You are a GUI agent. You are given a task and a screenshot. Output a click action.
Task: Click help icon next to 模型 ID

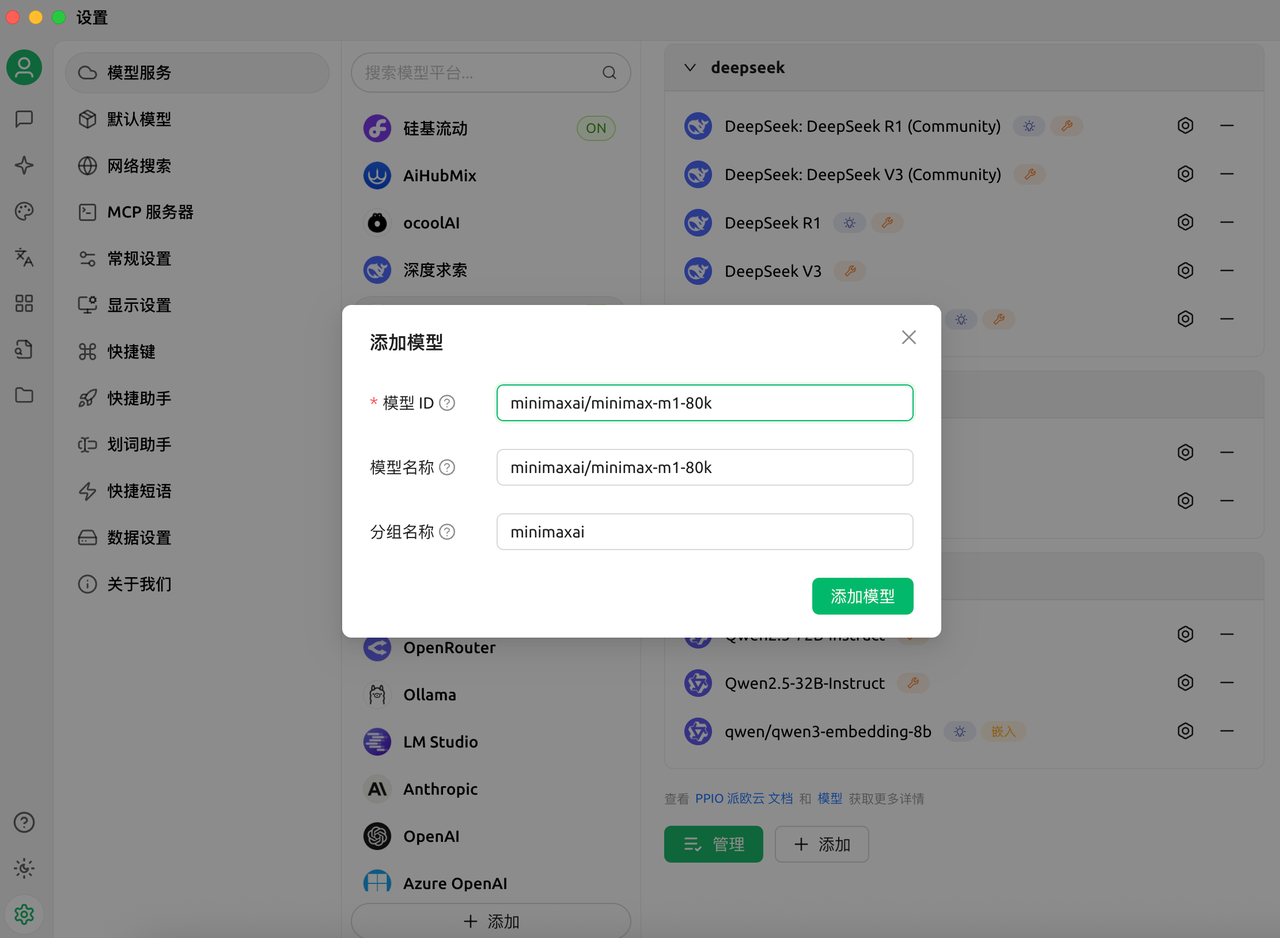tap(447, 403)
